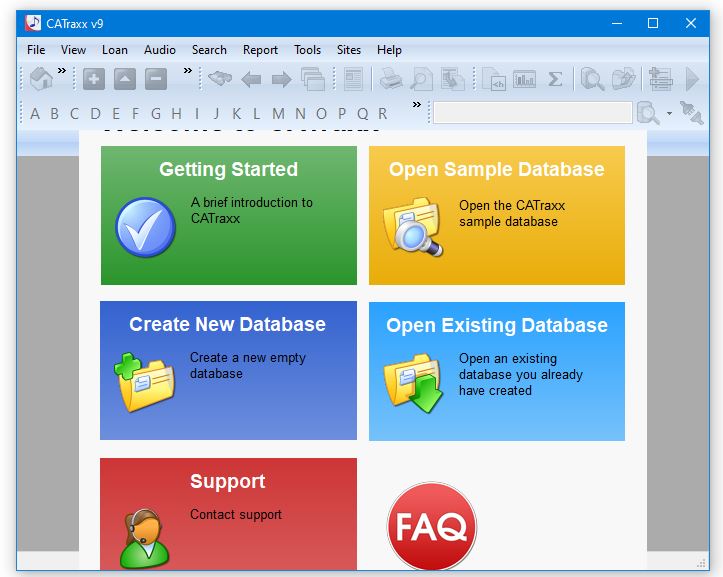Click the binoculars Find icon

pos(220,78)
